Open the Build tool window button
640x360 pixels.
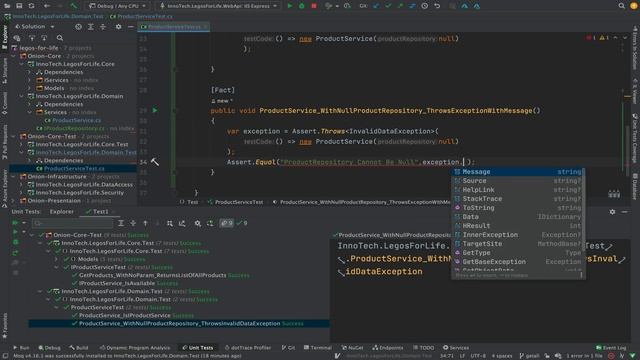[79, 348]
